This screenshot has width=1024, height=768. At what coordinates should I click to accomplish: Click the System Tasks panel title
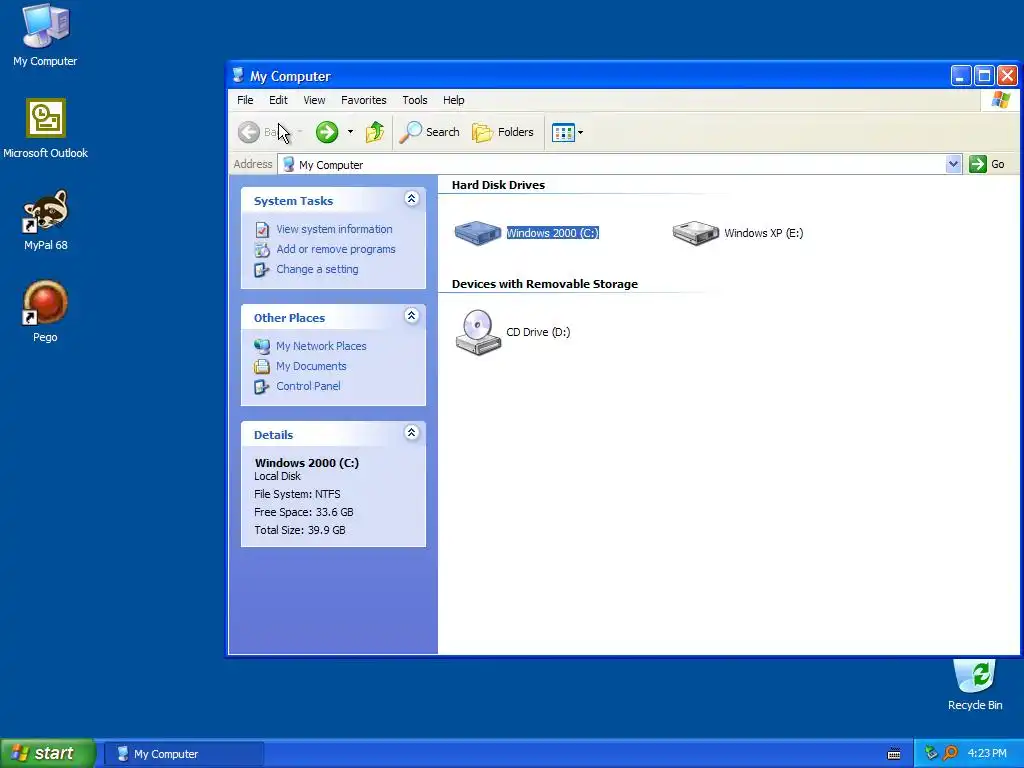click(293, 201)
